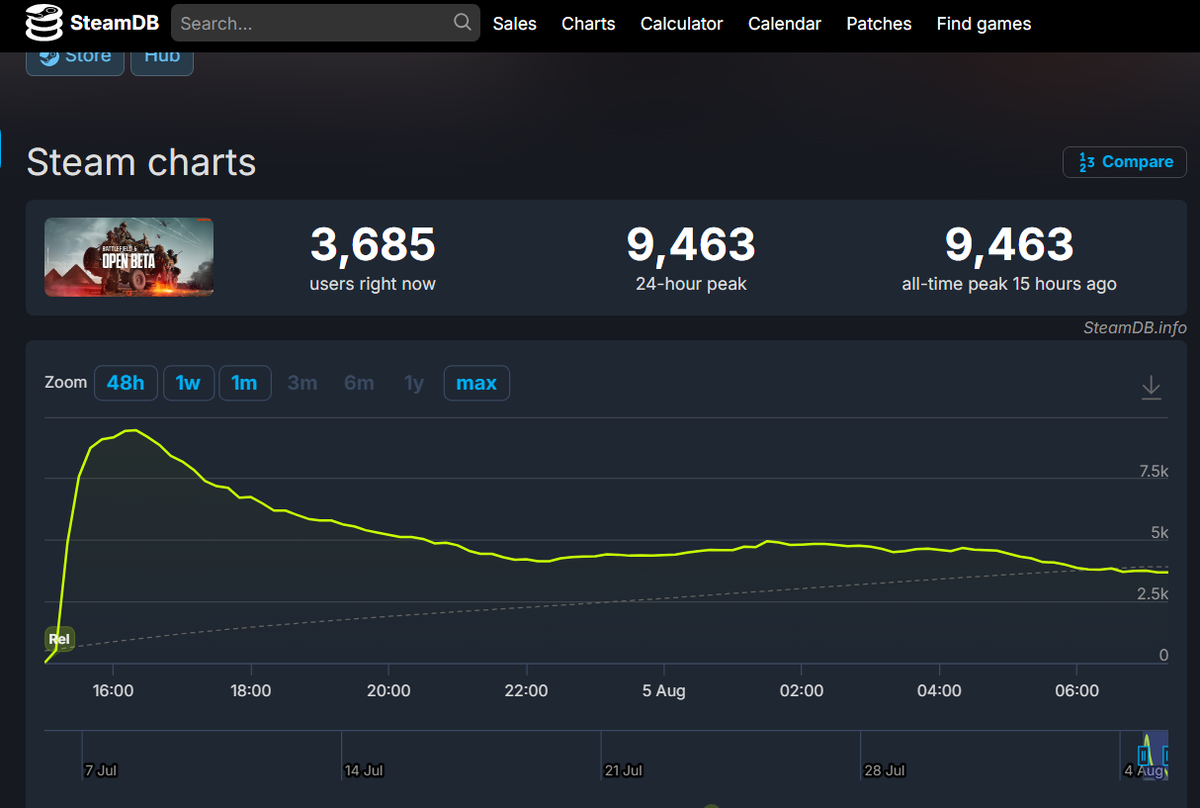
Task: Select the 48h zoom level
Action: (x=125, y=383)
